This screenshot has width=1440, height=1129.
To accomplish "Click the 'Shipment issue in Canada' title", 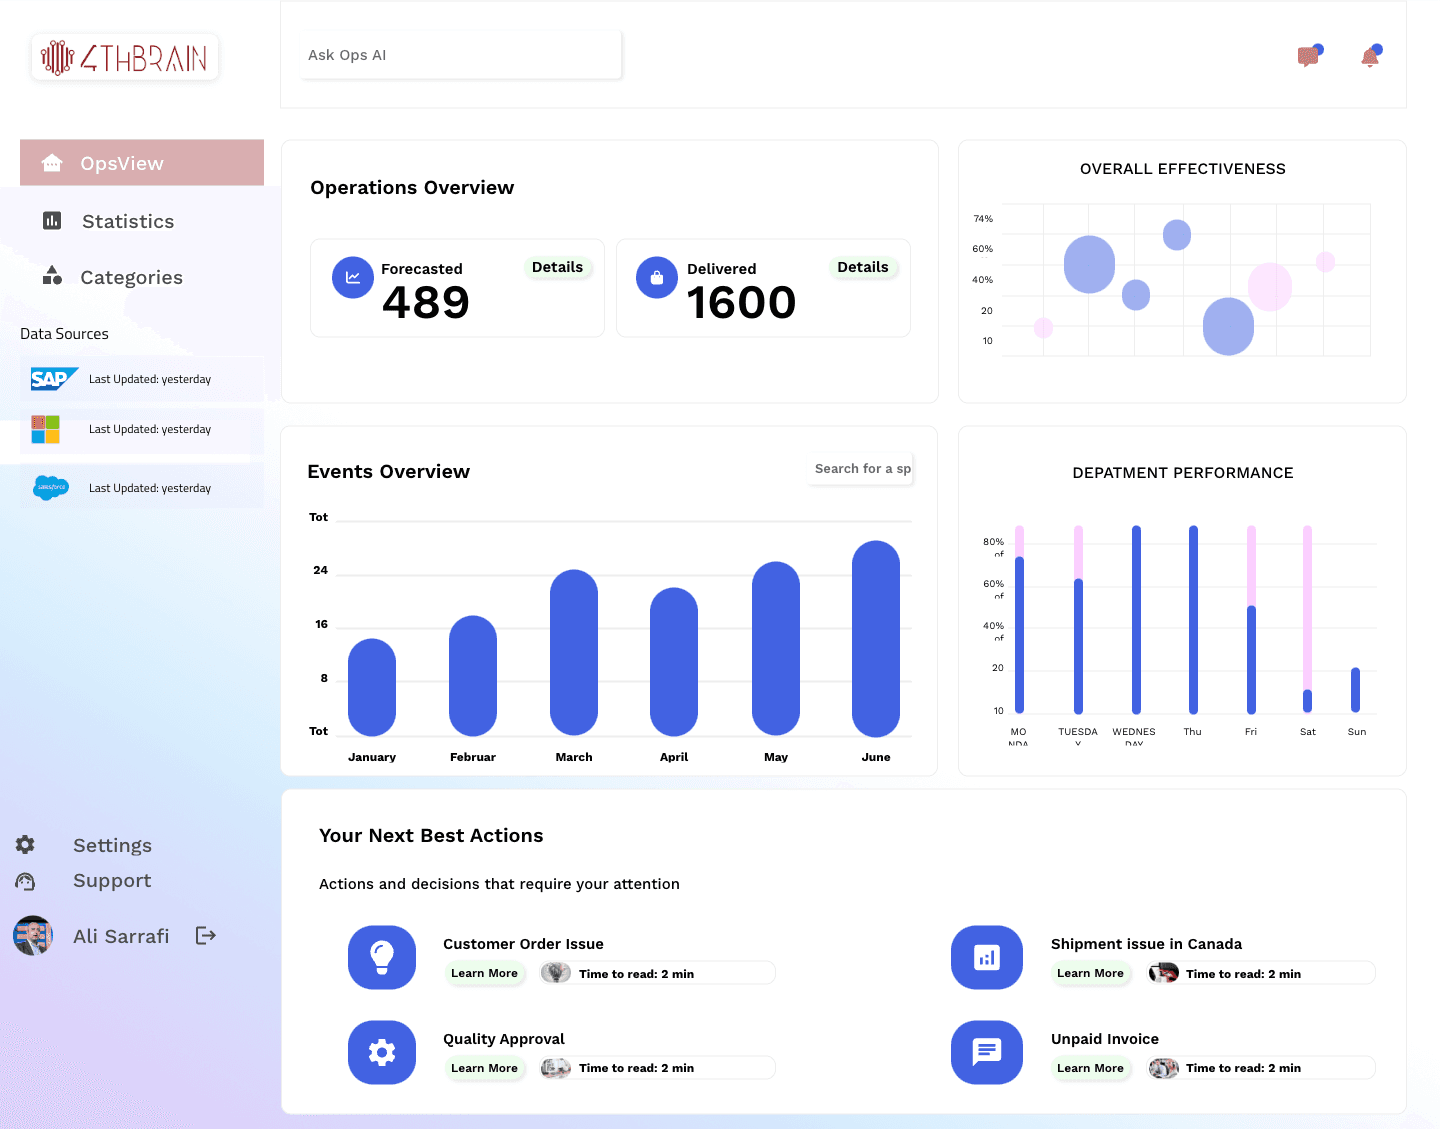I will [1146, 944].
